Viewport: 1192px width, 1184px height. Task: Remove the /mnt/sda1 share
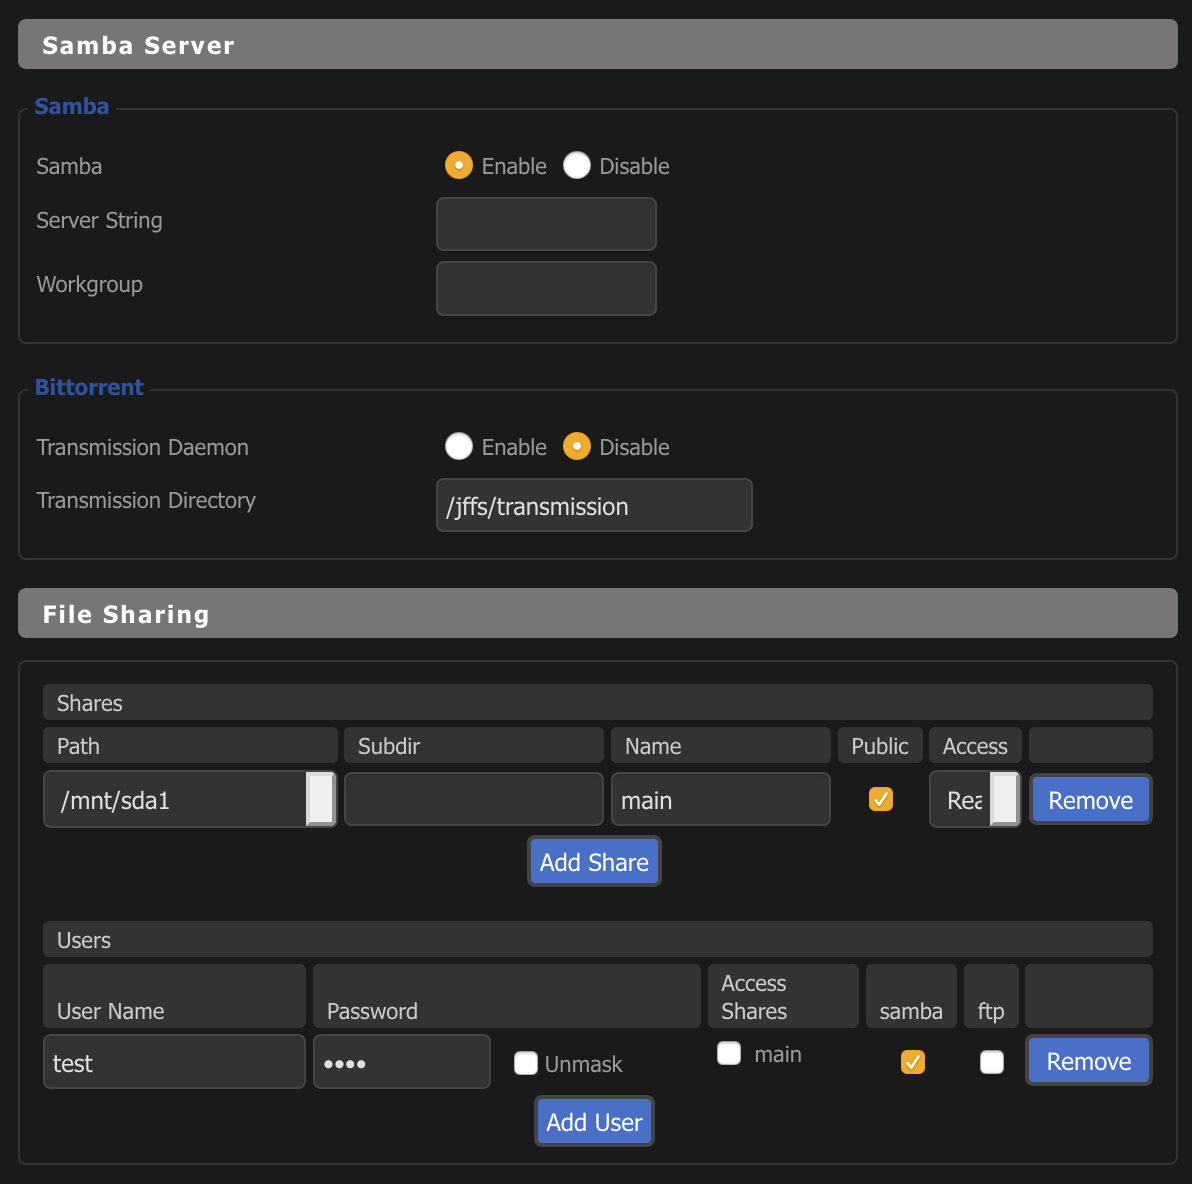pyautogui.click(x=1090, y=800)
